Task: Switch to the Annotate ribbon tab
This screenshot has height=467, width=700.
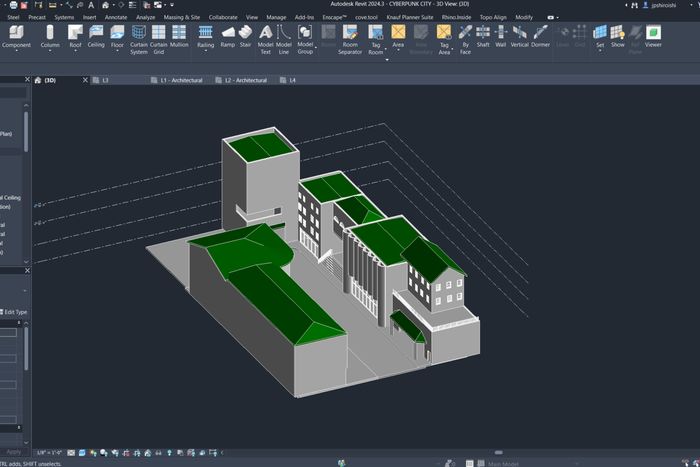Action: (116, 17)
